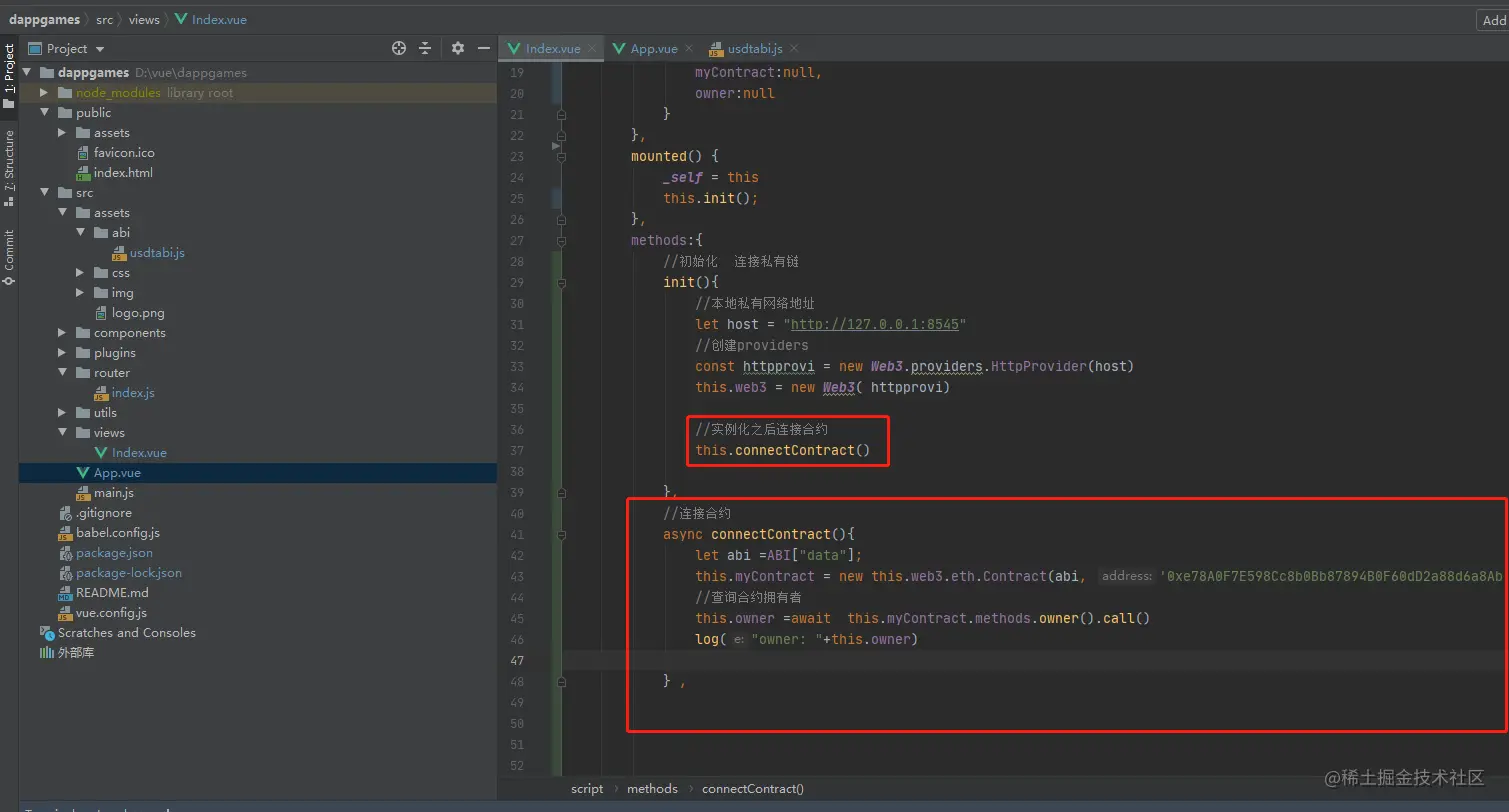This screenshot has width=1509, height=812.
Task: Select usdtabi.js file in abi folder
Action: click(x=156, y=253)
